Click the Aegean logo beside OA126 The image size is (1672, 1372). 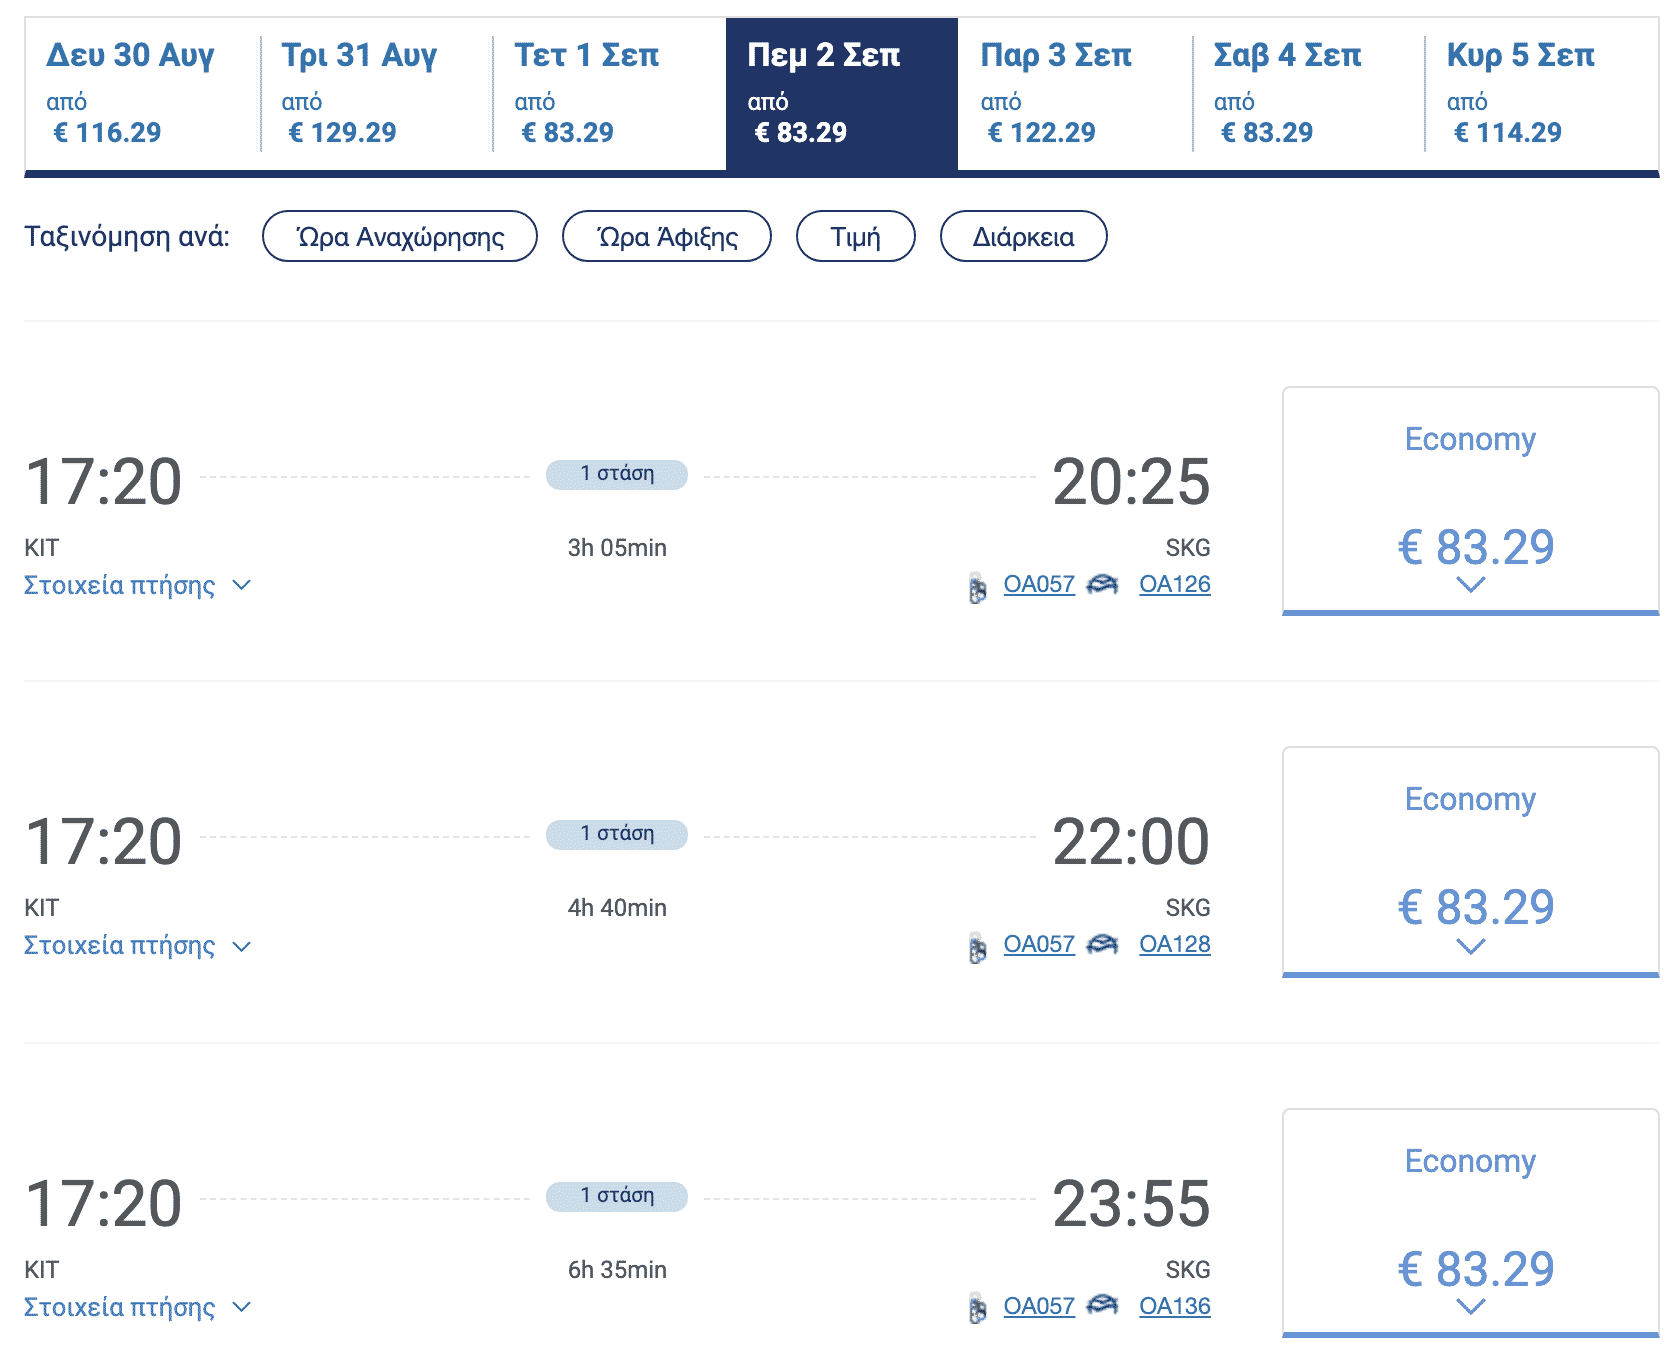(1102, 584)
